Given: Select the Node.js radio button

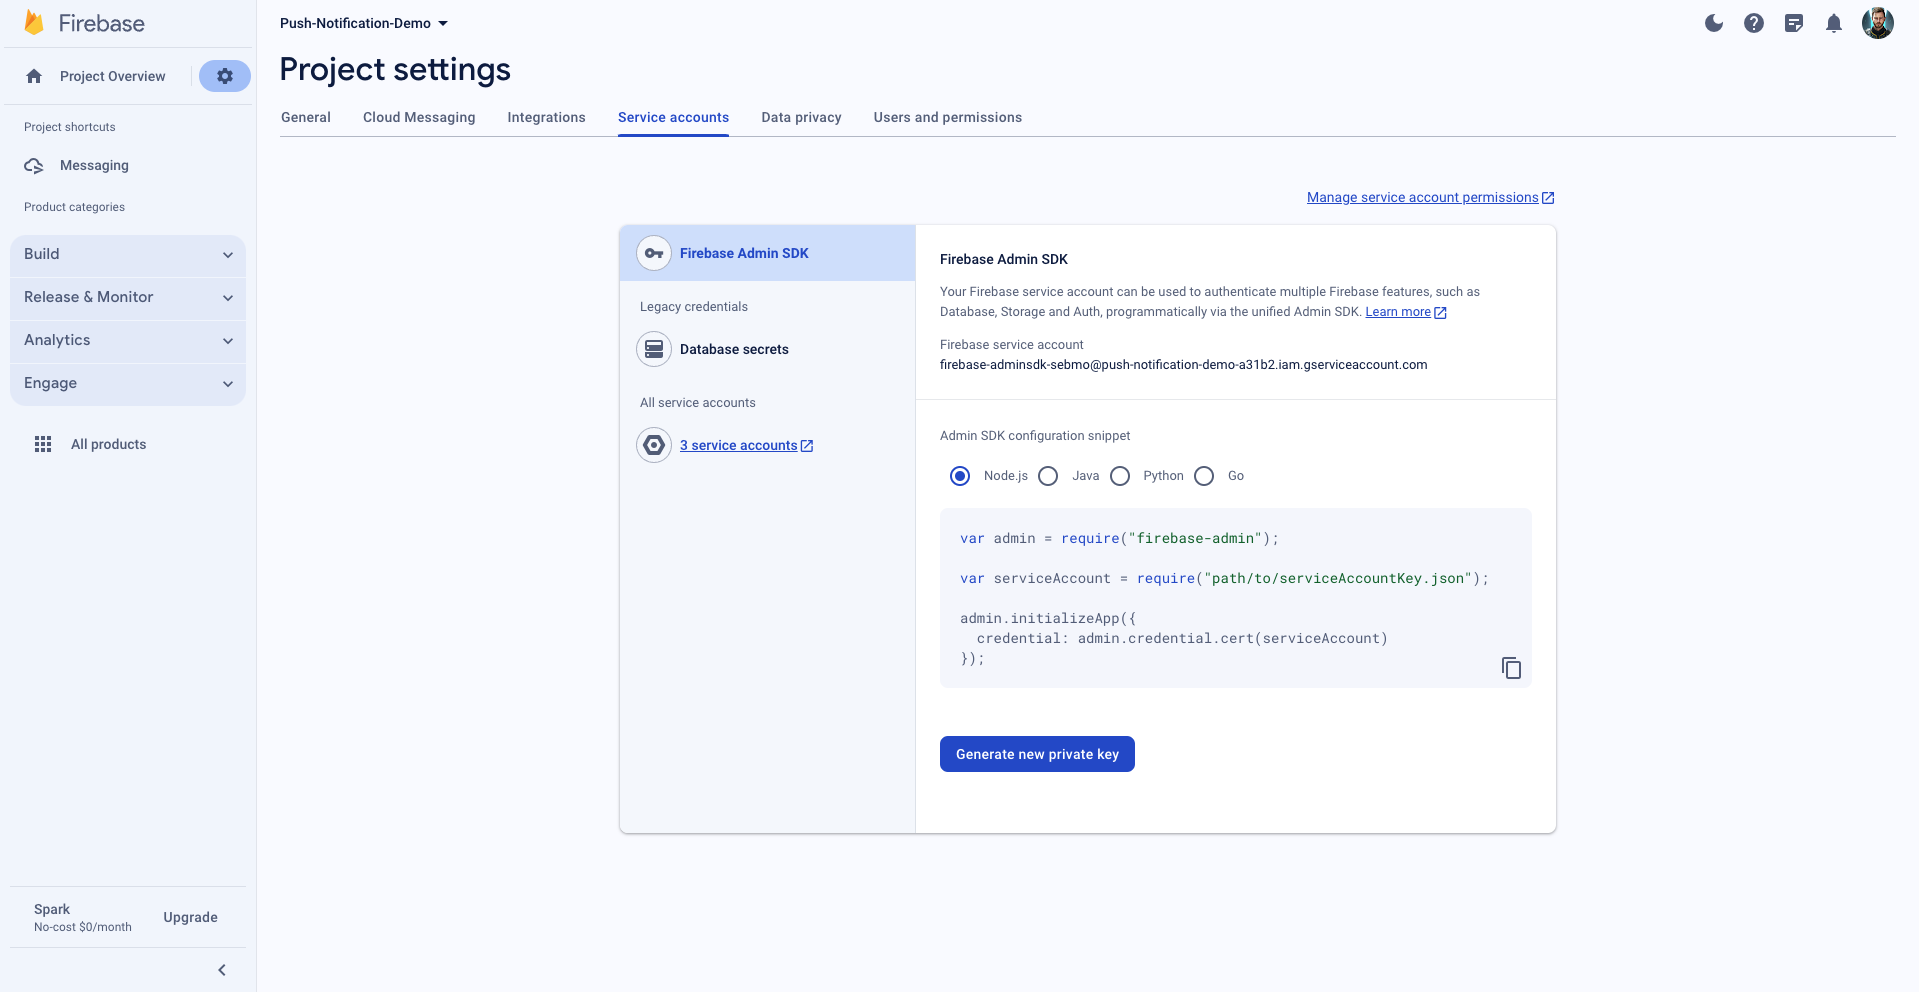Looking at the screenshot, I should click(960, 476).
